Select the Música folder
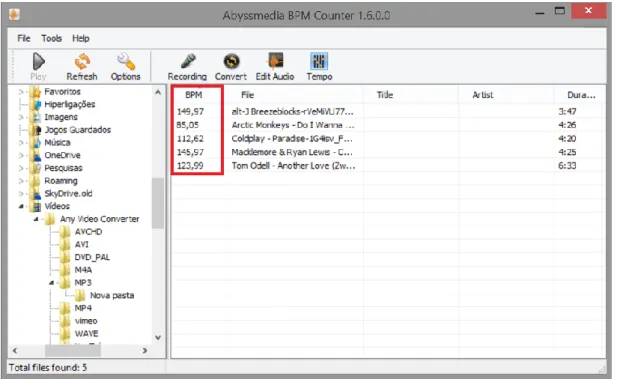The image size is (617, 379). (57, 142)
